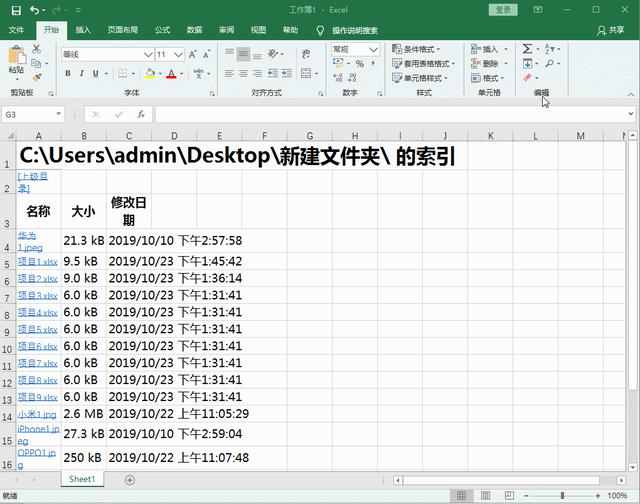Open the font size dropdown
Screen dimensions: 640x504
click(178, 54)
